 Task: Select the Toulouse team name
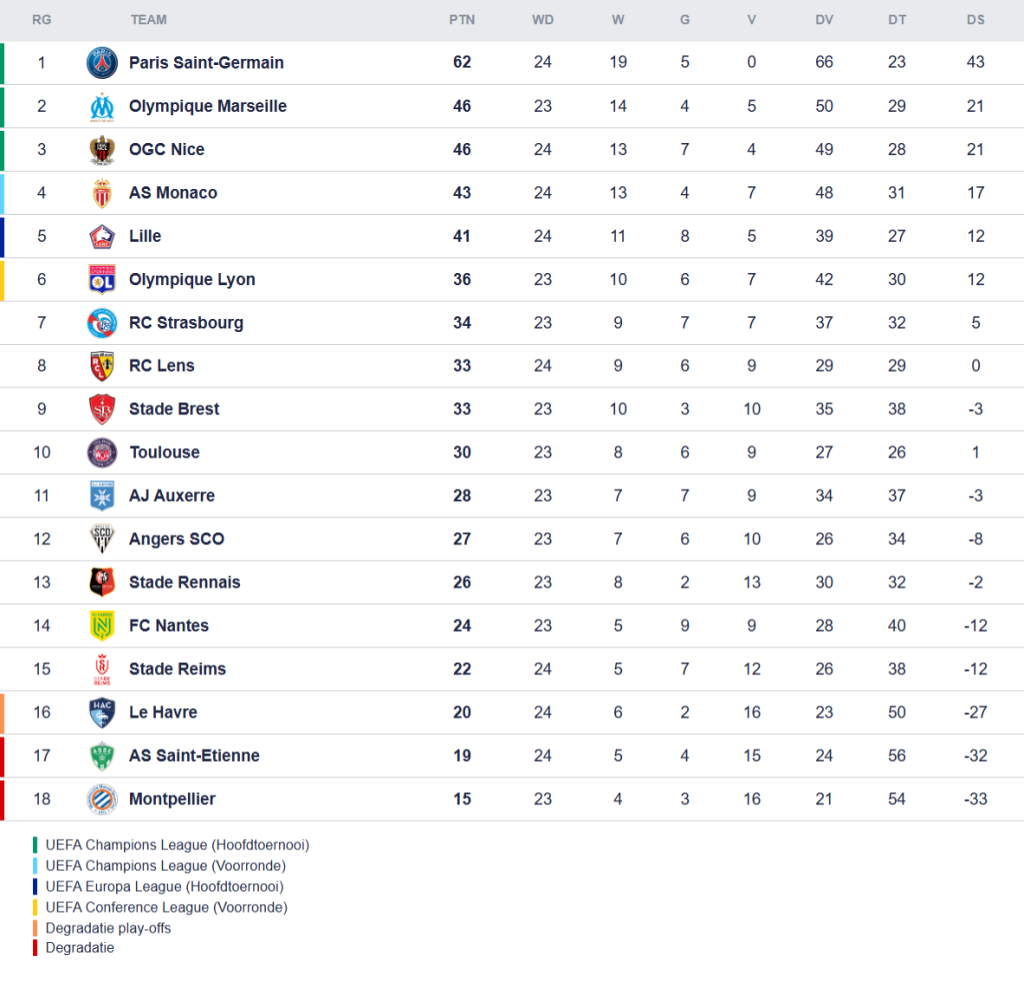click(164, 452)
